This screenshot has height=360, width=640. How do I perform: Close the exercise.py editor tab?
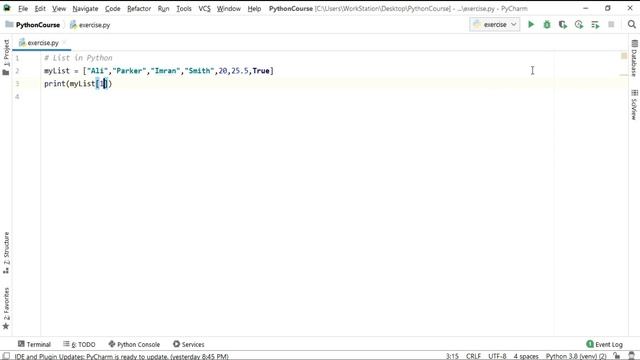pos(64,42)
